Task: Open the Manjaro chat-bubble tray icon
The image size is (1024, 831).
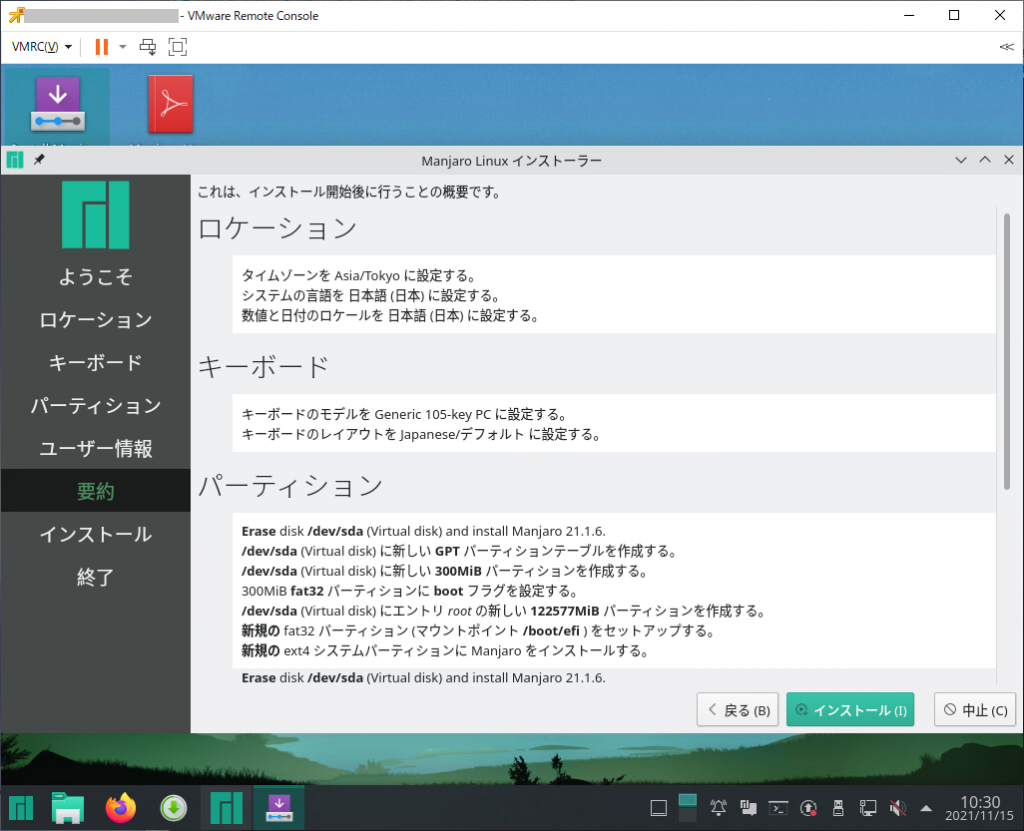Action: (x=748, y=809)
